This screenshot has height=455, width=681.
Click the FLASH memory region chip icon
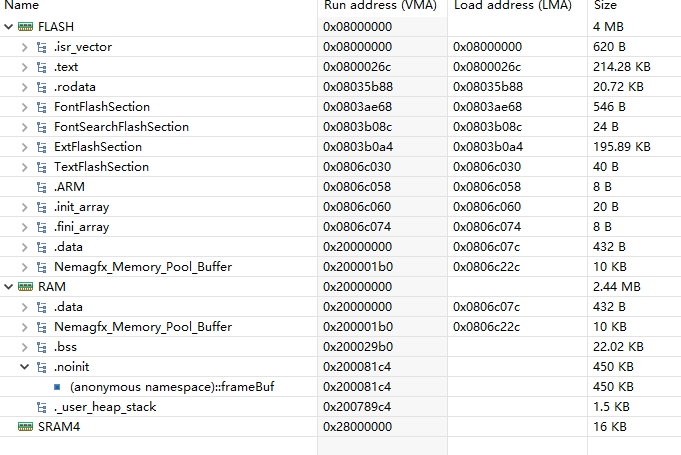point(25,27)
